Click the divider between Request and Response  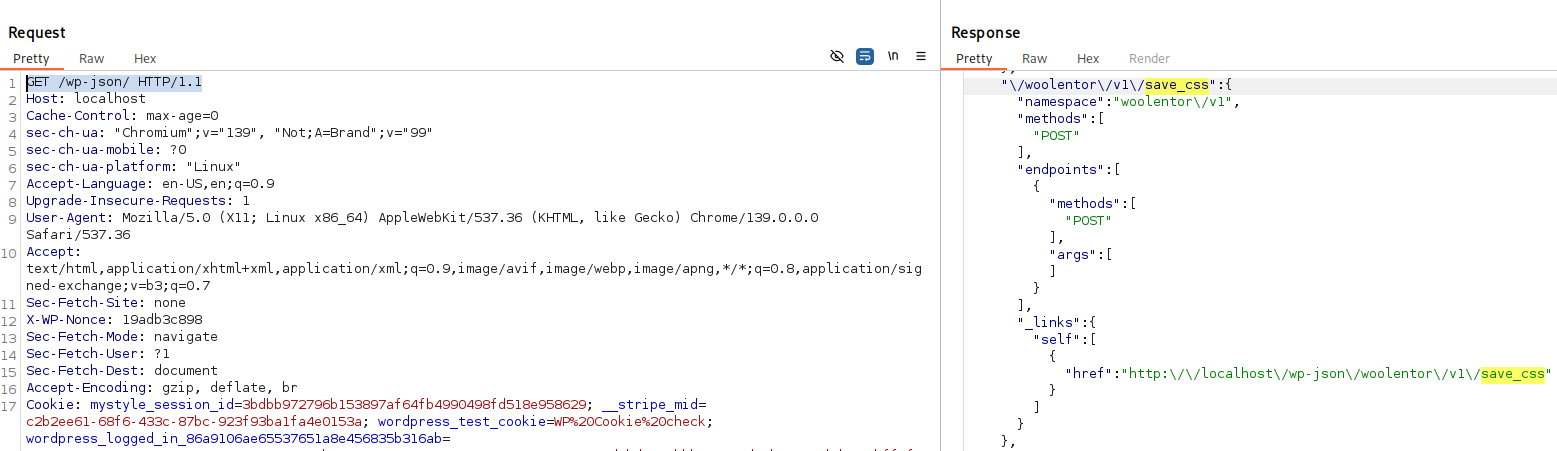click(940, 225)
